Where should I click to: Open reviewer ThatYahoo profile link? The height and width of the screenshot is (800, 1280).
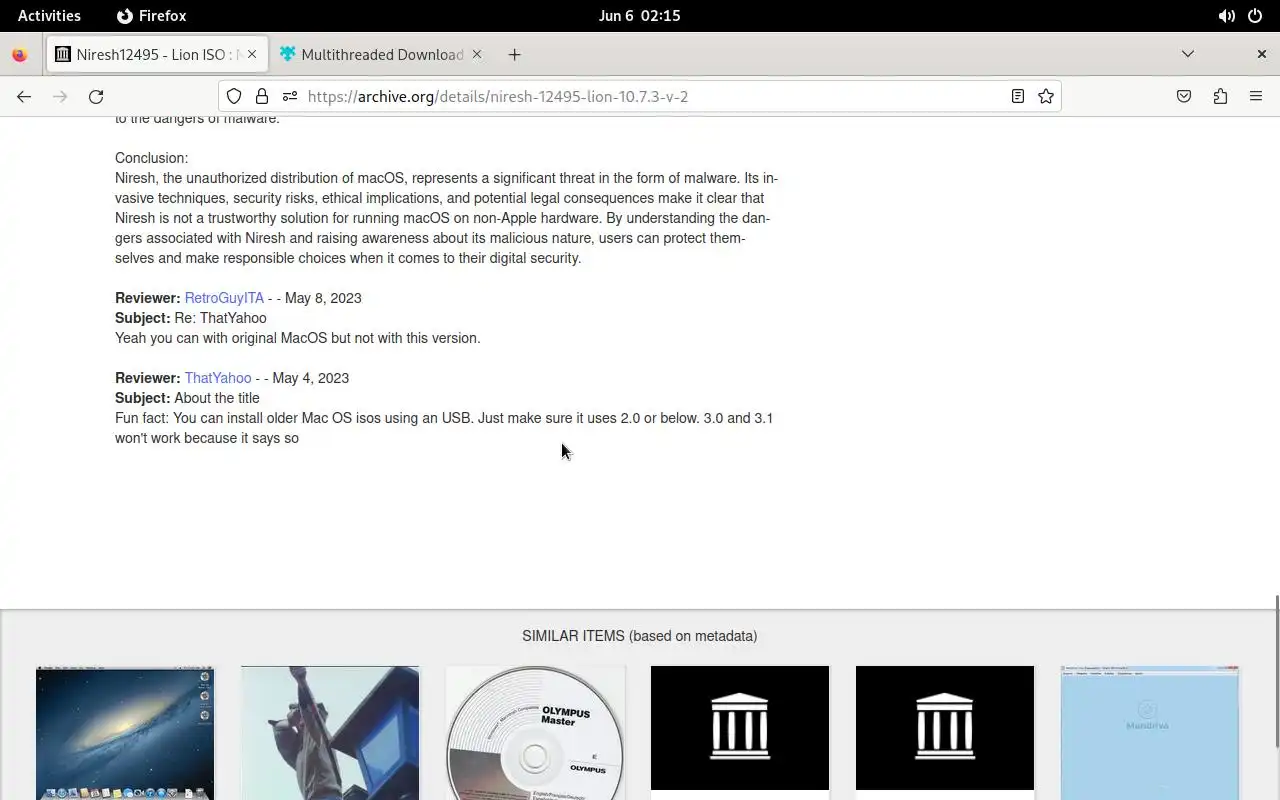tap(218, 378)
